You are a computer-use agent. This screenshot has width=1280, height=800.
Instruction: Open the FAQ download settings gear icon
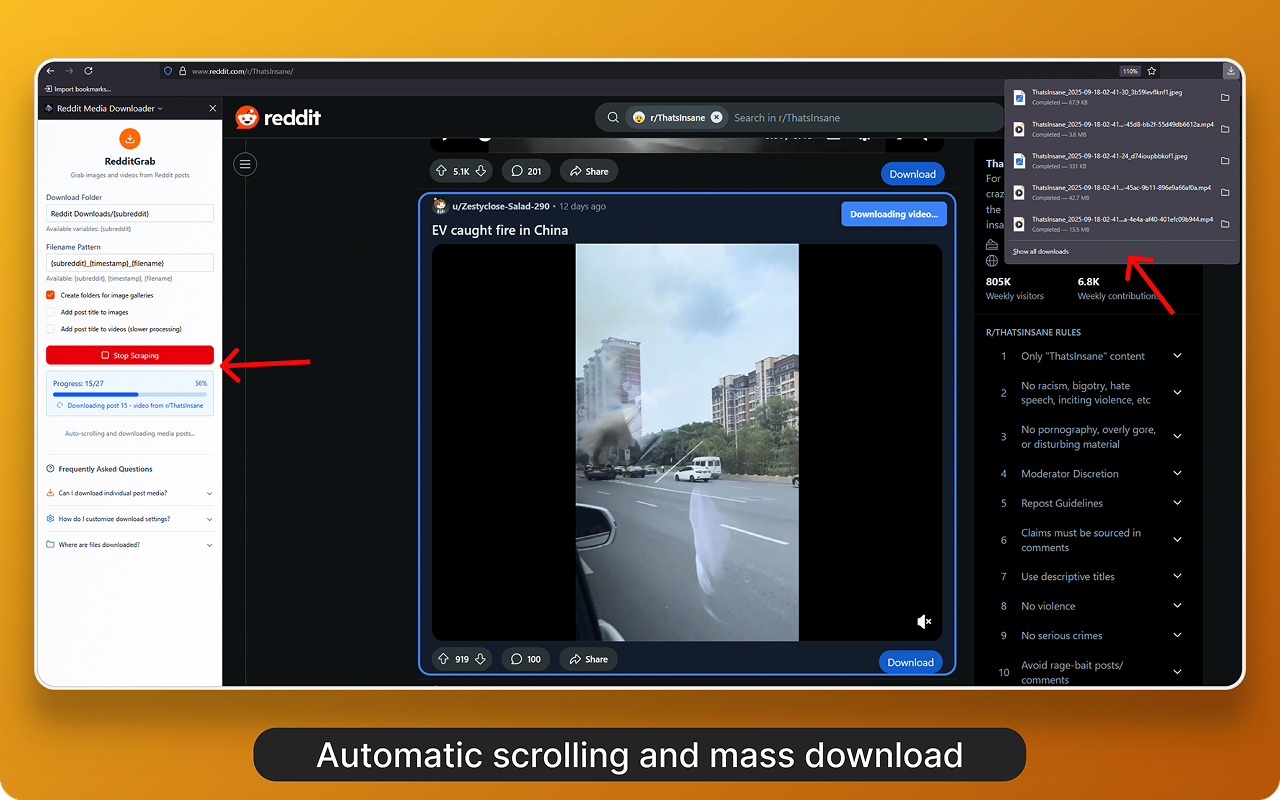[x=49, y=519]
